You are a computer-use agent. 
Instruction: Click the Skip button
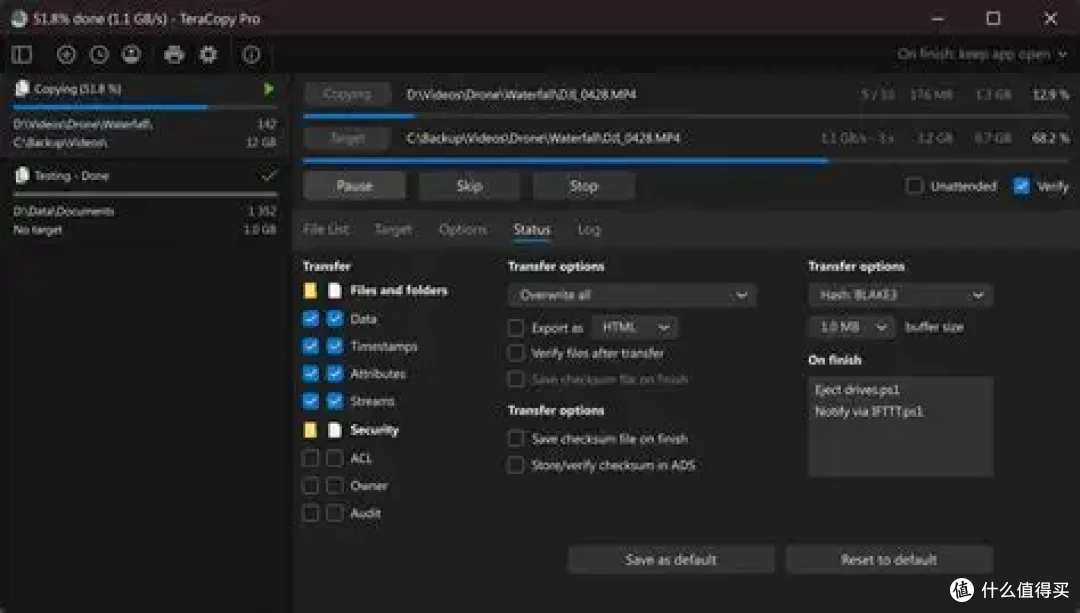469,186
